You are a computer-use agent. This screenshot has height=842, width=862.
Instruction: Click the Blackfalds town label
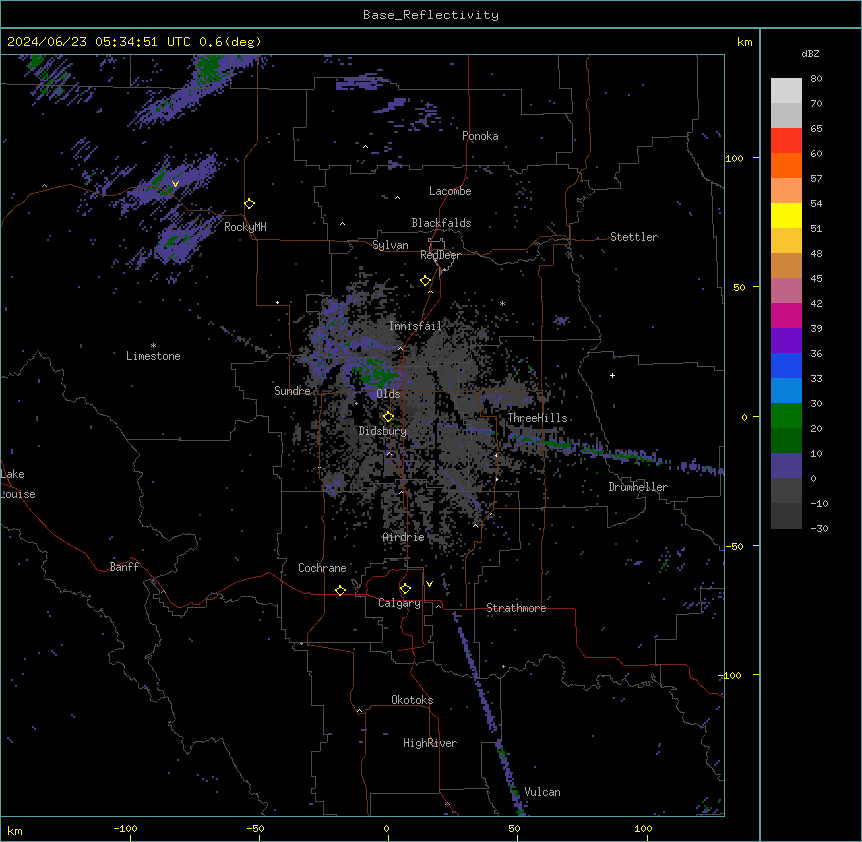pyautogui.click(x=441, y=223)
